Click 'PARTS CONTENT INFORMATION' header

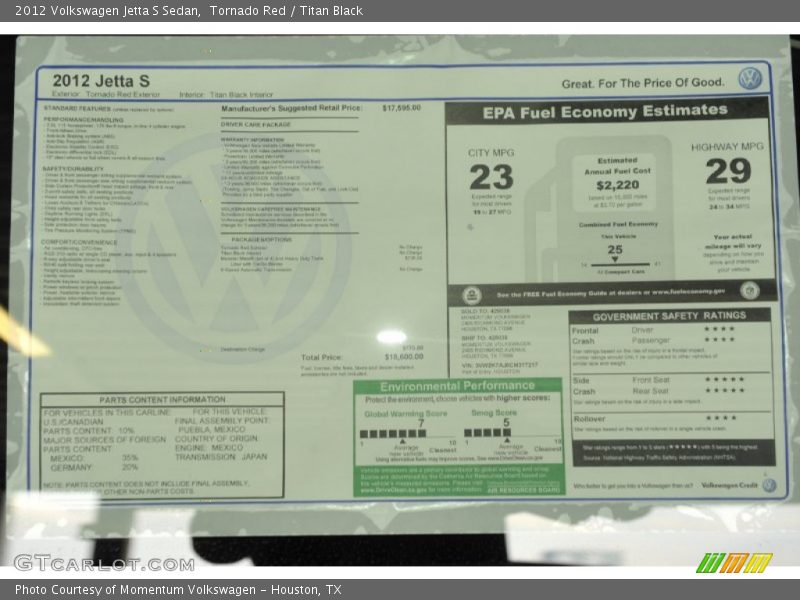162,399
